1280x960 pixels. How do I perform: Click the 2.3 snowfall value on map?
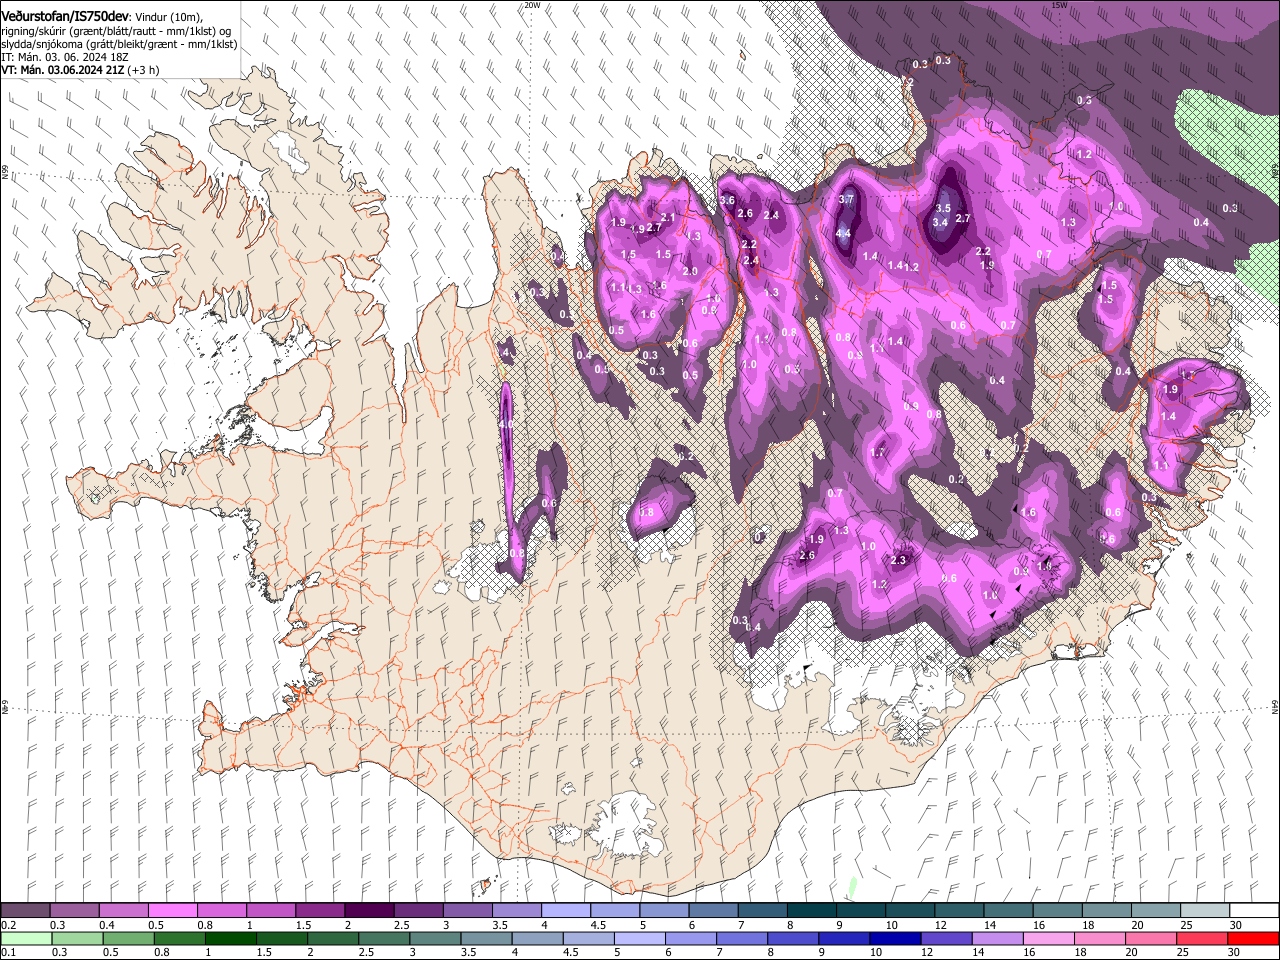(x=899, y=560)
